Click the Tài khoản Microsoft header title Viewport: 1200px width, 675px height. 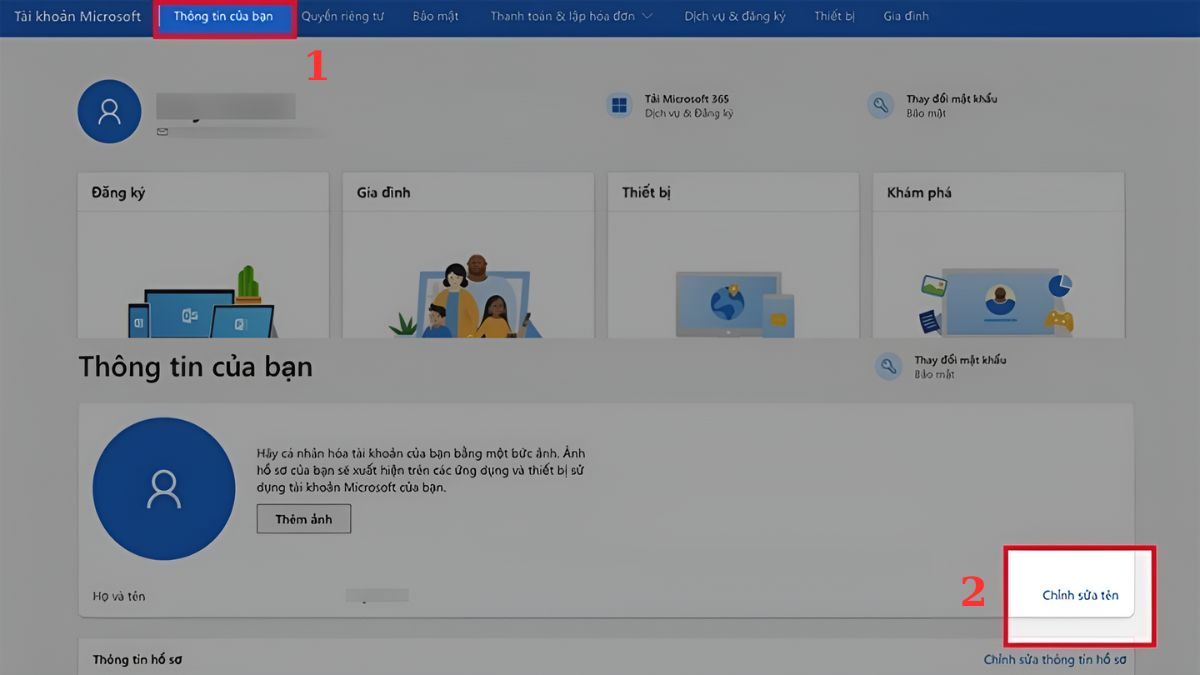(x=77, y=17)
